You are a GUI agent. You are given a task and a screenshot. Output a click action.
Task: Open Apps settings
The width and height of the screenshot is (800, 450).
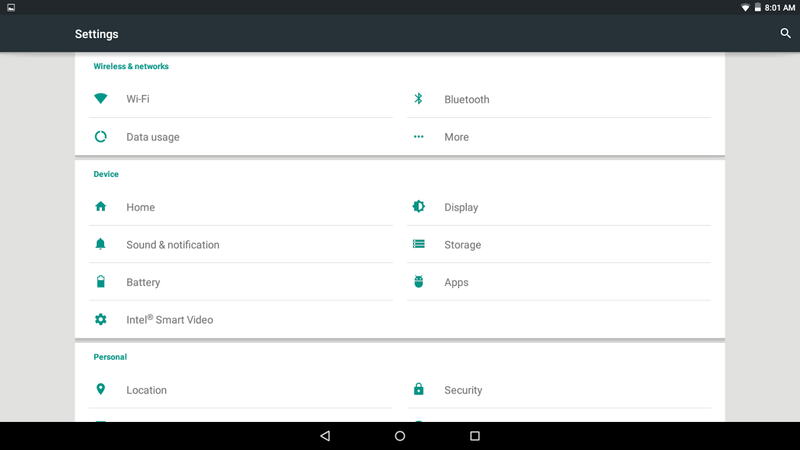pos(559,282)
